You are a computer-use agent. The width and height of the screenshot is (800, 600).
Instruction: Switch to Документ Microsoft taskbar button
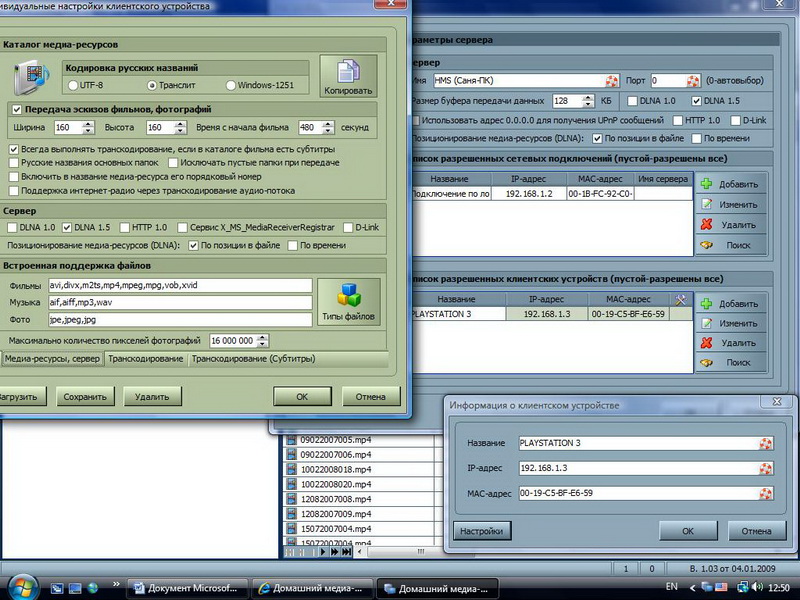click(x=187, y=588)
